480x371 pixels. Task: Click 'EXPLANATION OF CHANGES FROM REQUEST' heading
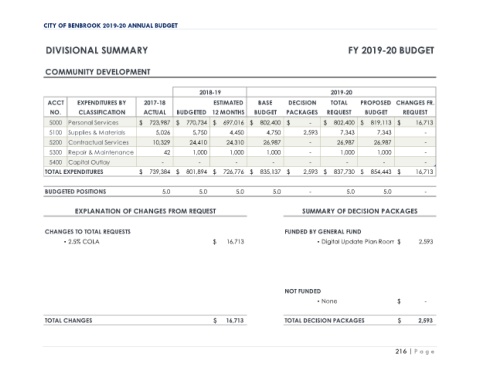click(145, 211)
